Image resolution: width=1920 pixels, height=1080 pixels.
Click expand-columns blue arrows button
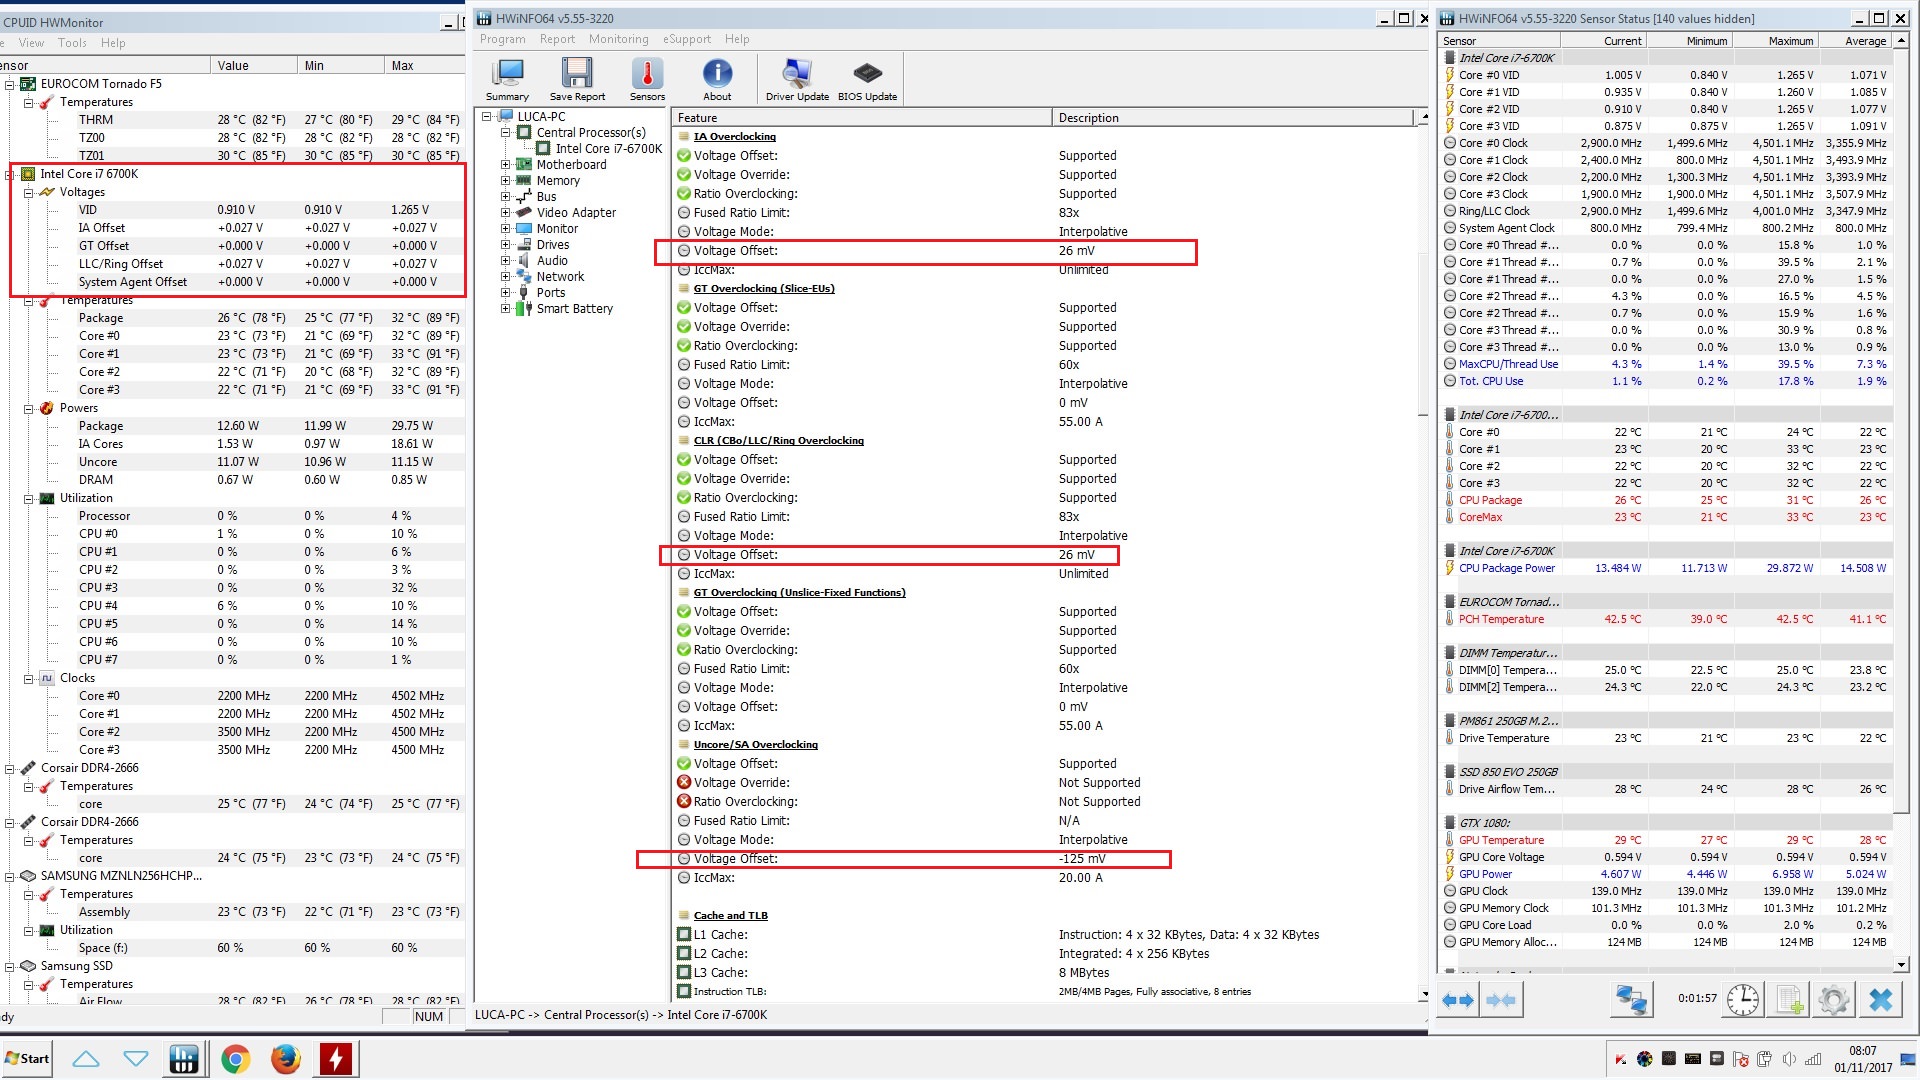(1458, 1000)
